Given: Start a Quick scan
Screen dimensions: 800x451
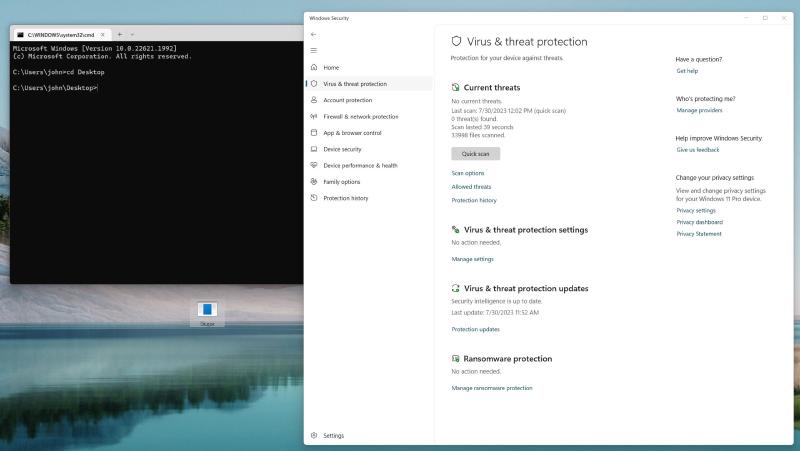Looking at the screenshot, I should click(x=476, y=154).
